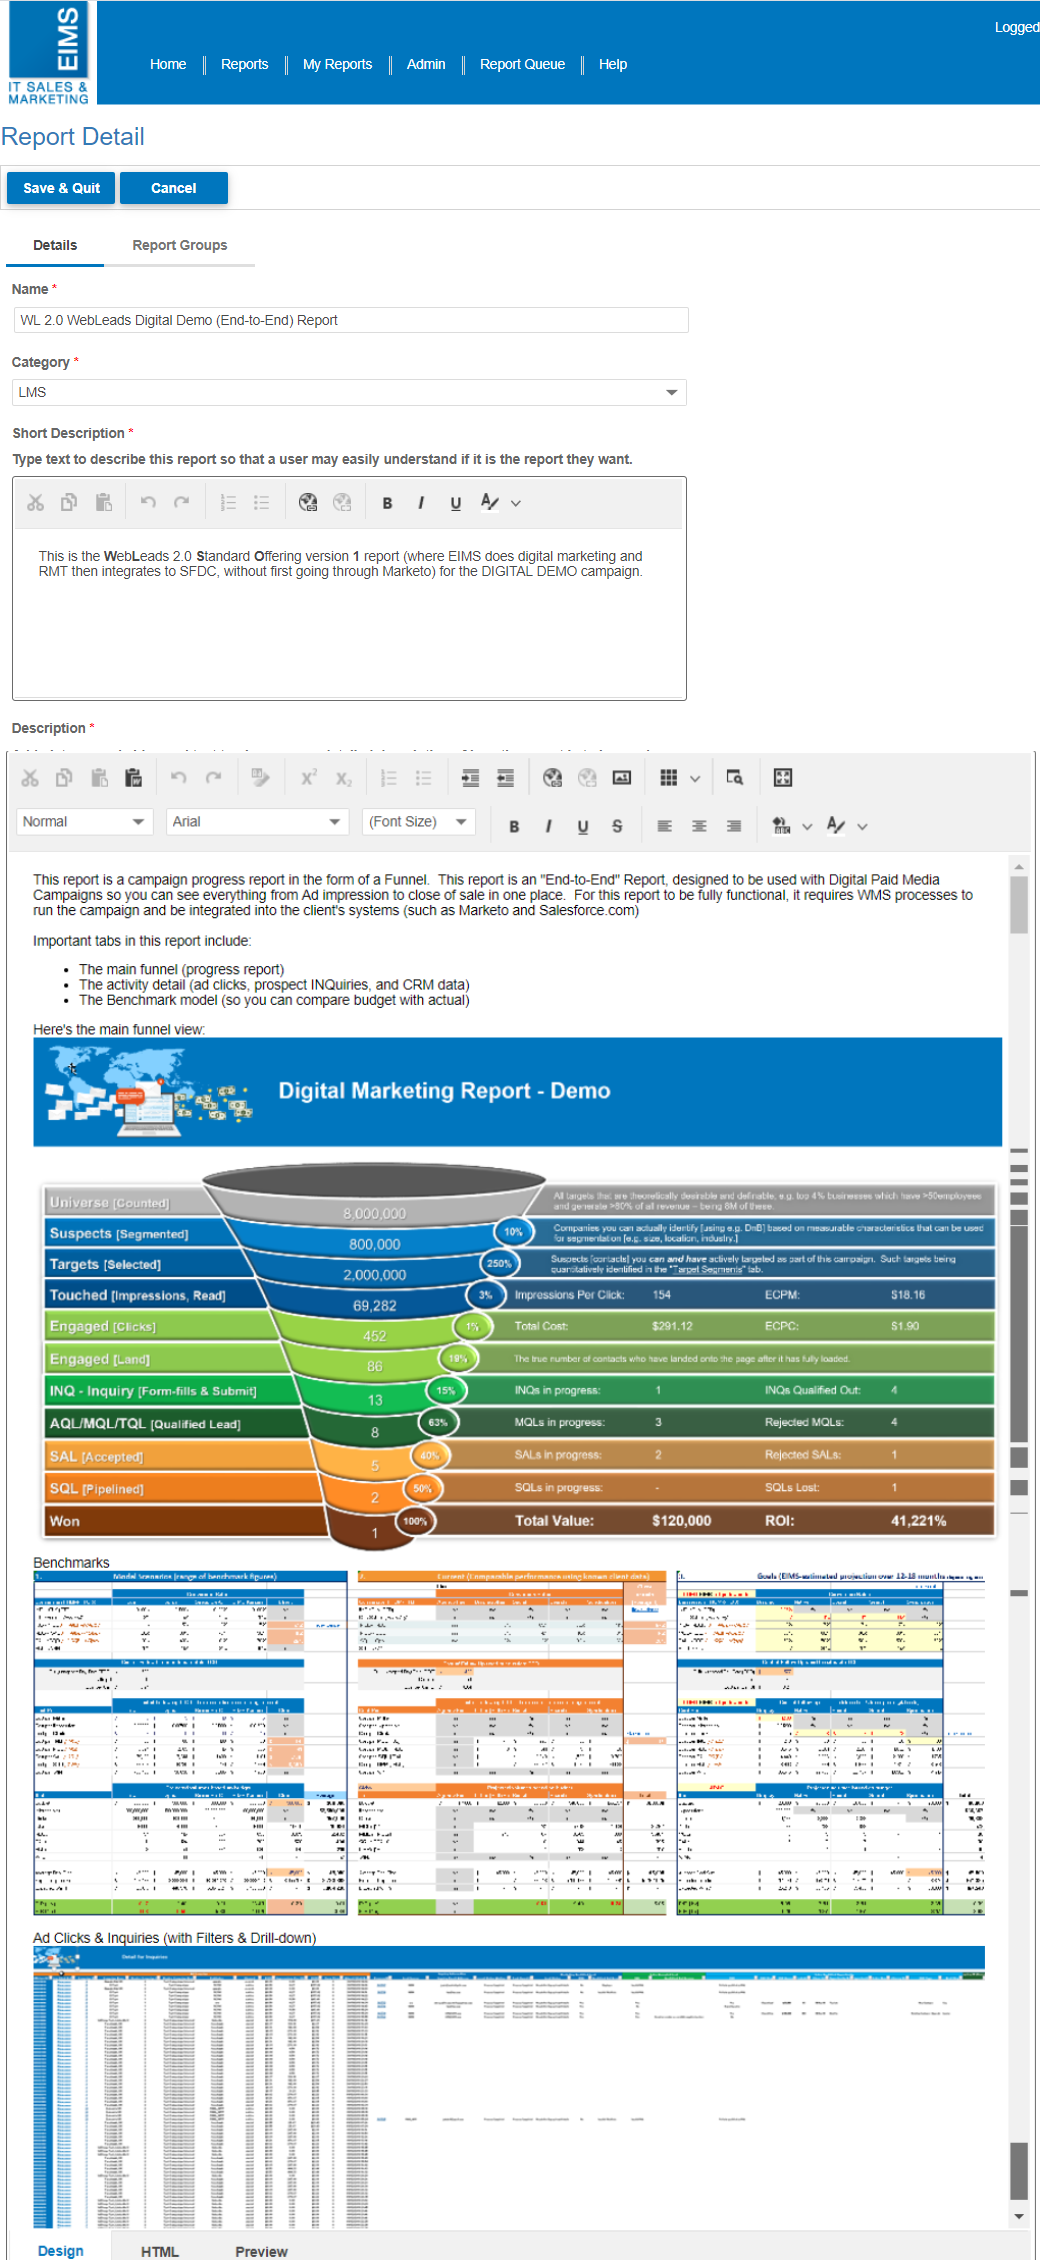Open the Help menu item
Image resolution: width=1040 pixels, height=2260 pixels.
tap(613, 64)
